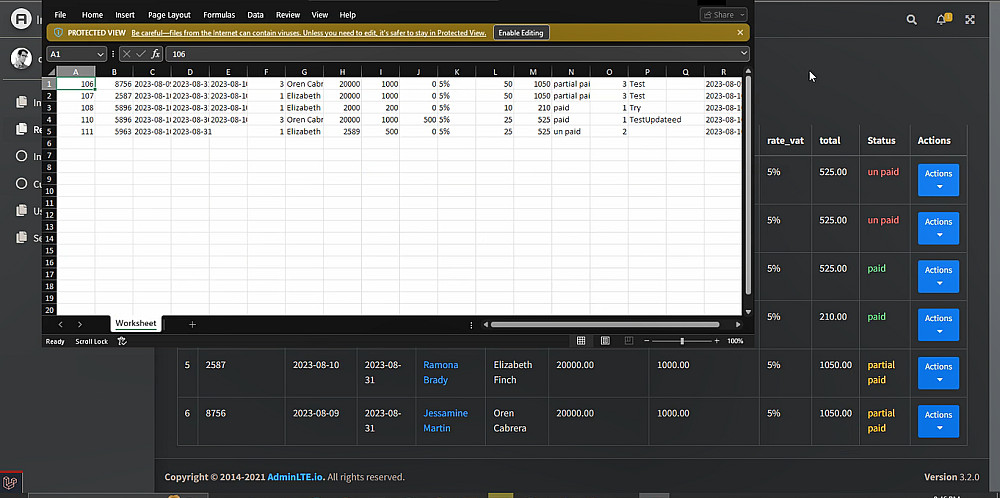Open the Home ribbon tab

(92, 15)
